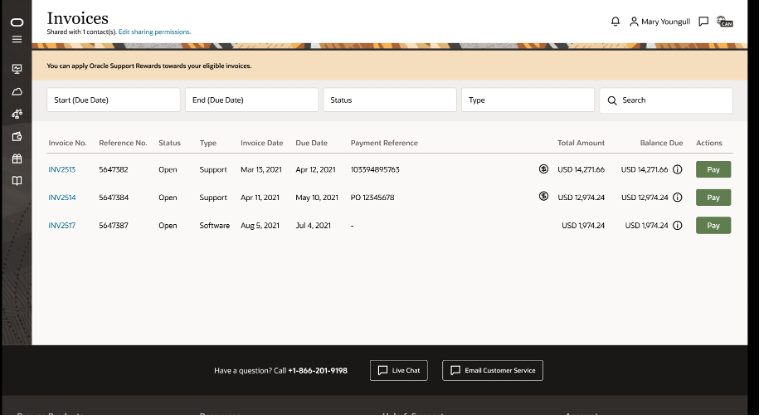Open the users and settings sidebar icon
This screenshot has height=416, width=760.
coord(17,114)
